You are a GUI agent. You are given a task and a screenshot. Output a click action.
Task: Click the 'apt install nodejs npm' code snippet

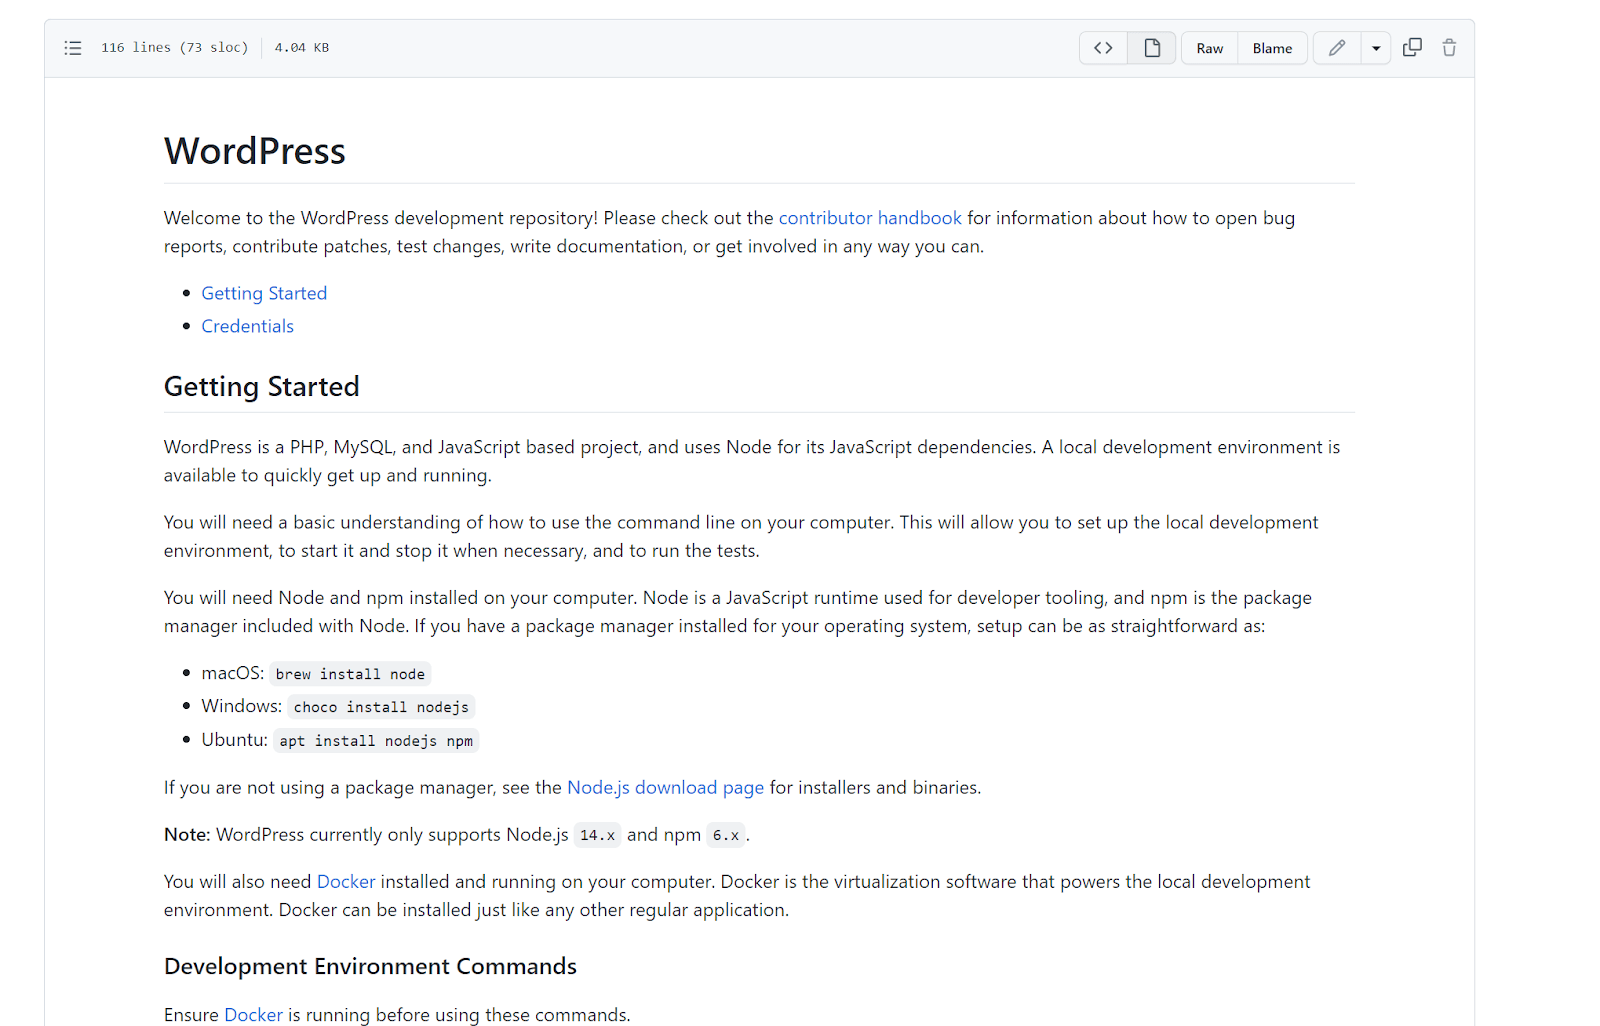pos(376,741)
